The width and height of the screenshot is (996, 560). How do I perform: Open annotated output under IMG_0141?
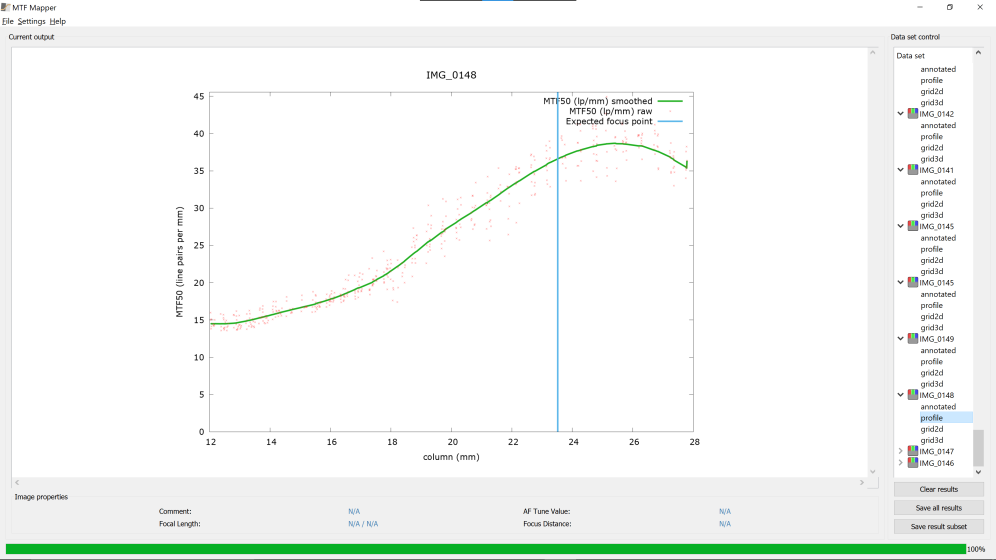click(x=938, y=182)
